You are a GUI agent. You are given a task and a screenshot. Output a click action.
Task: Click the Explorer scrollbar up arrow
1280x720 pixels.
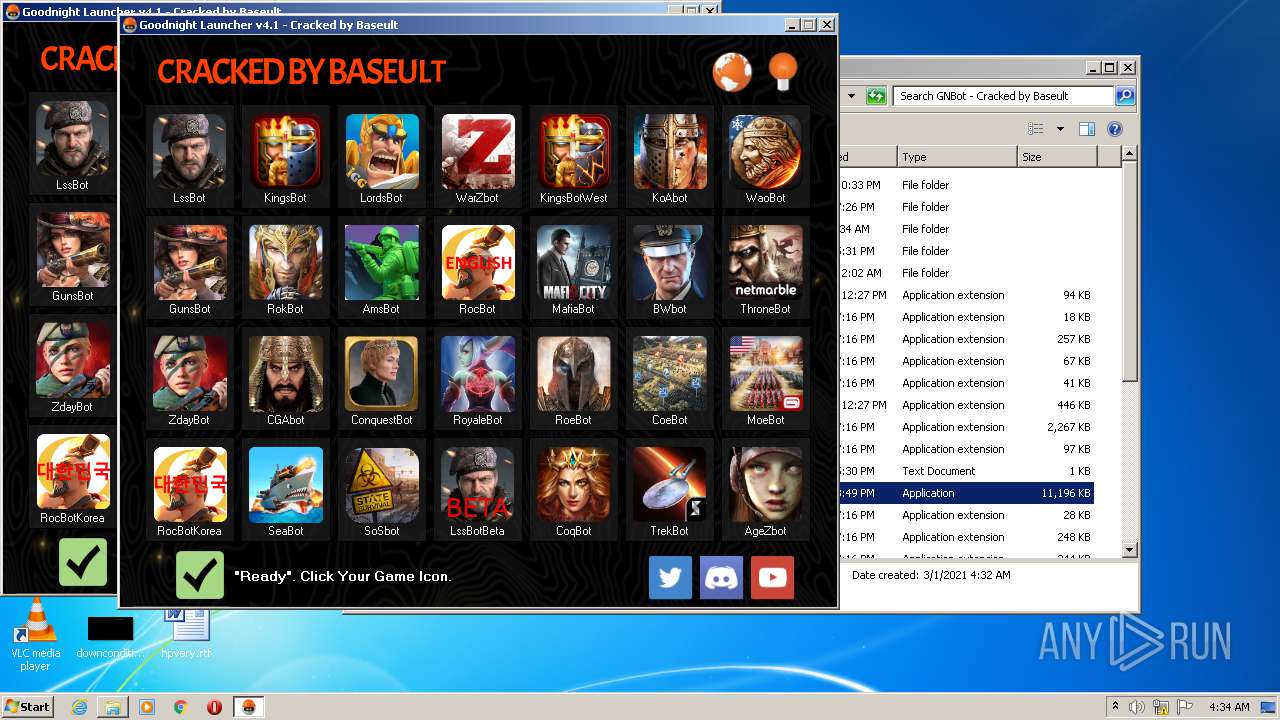pos(1130,154)
